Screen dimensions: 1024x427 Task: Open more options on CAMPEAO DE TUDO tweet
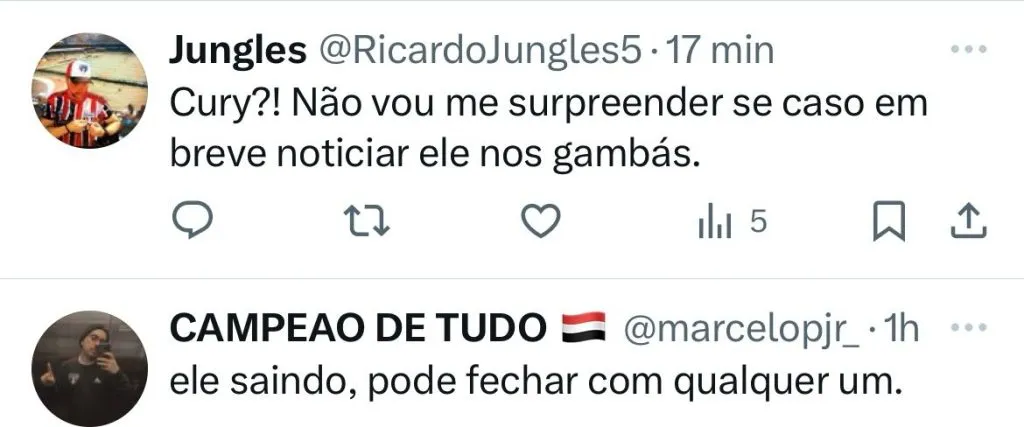click(x=968, y=327)
